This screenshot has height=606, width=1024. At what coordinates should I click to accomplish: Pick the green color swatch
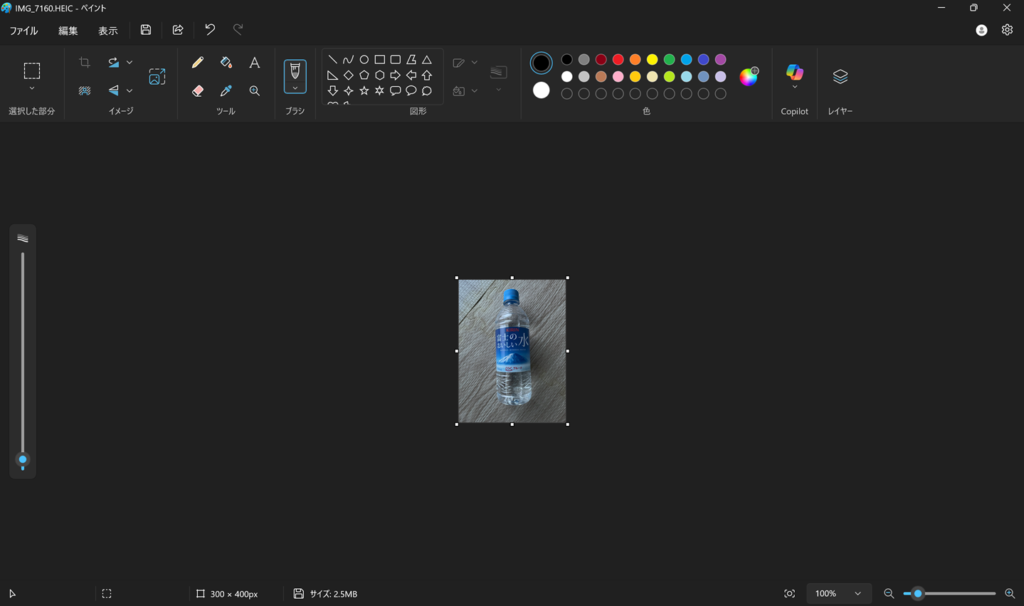pos(669,59)
